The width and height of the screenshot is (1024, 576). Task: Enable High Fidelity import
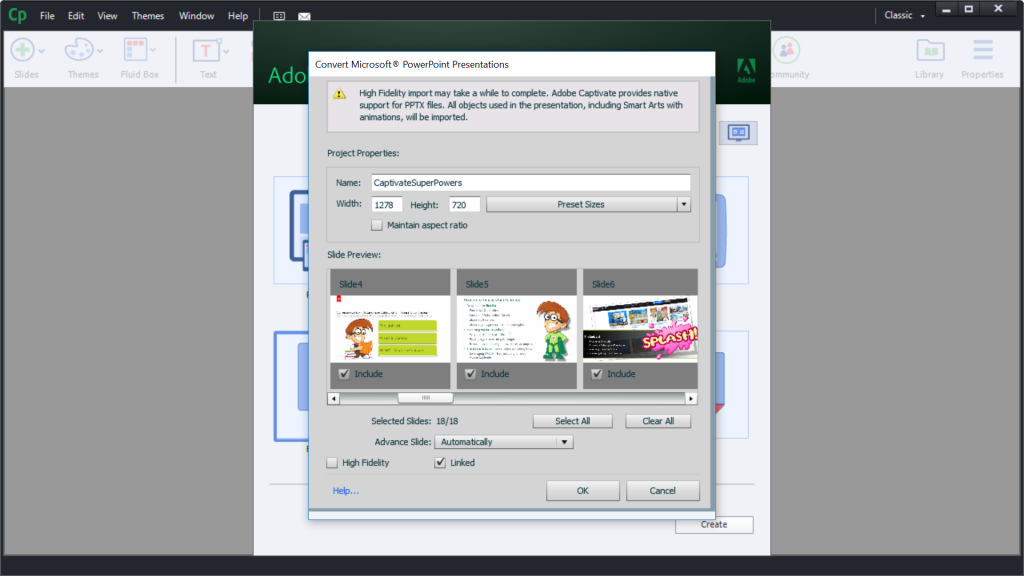tap(332, 462)
